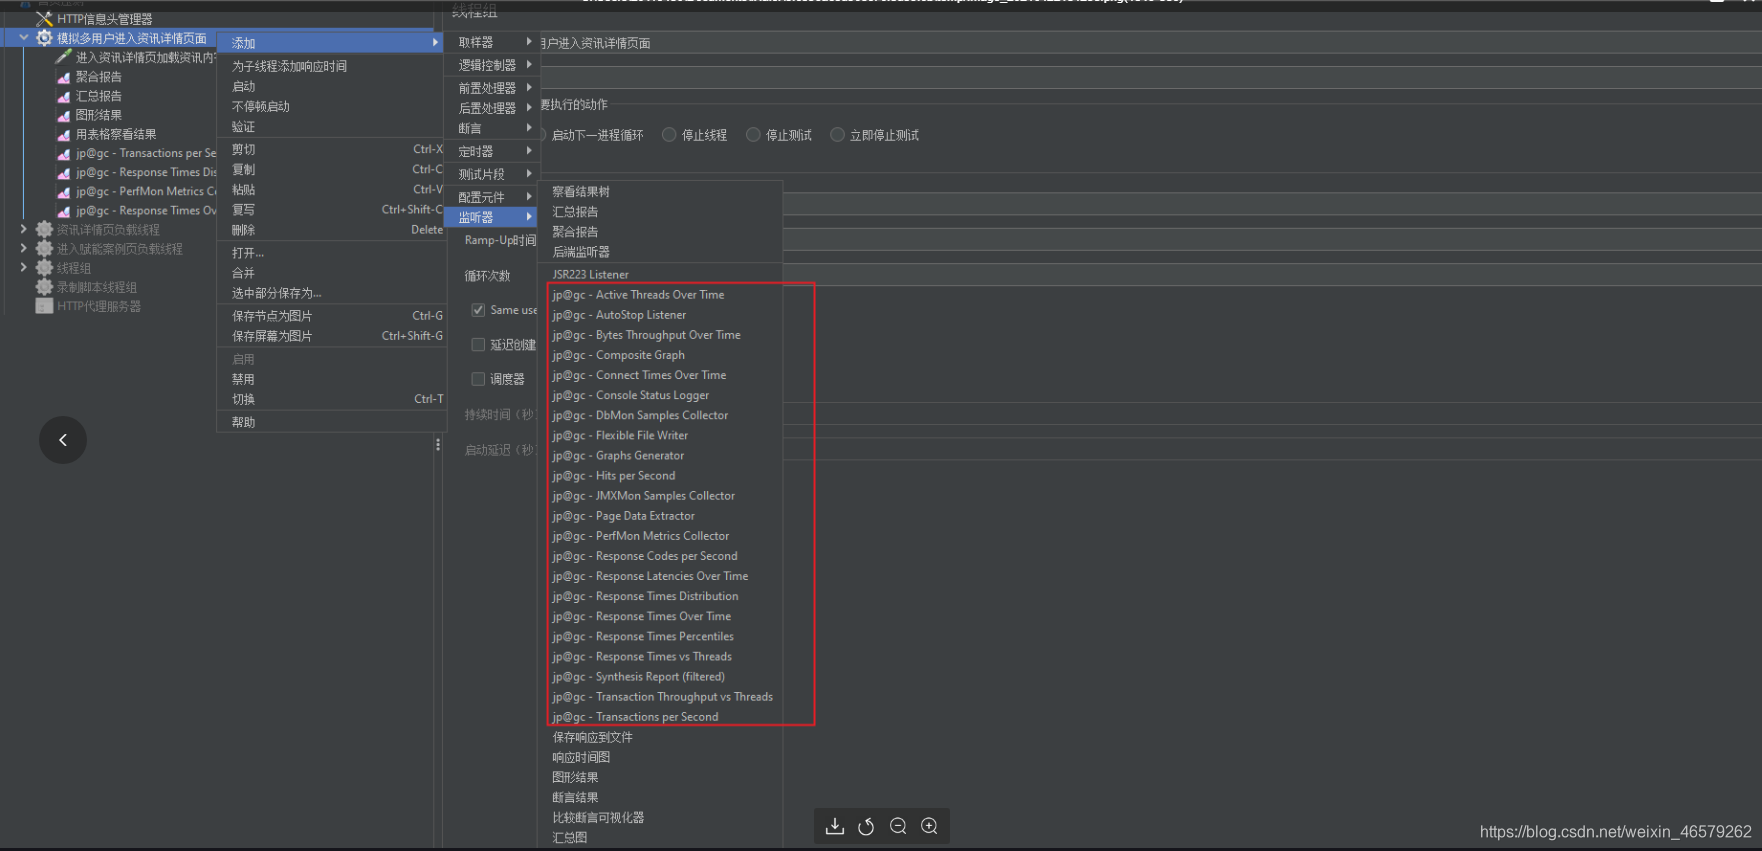This screenshot has height=851, width=1762.
Task: Open the 配置元件 submenu
Action: 494,197
